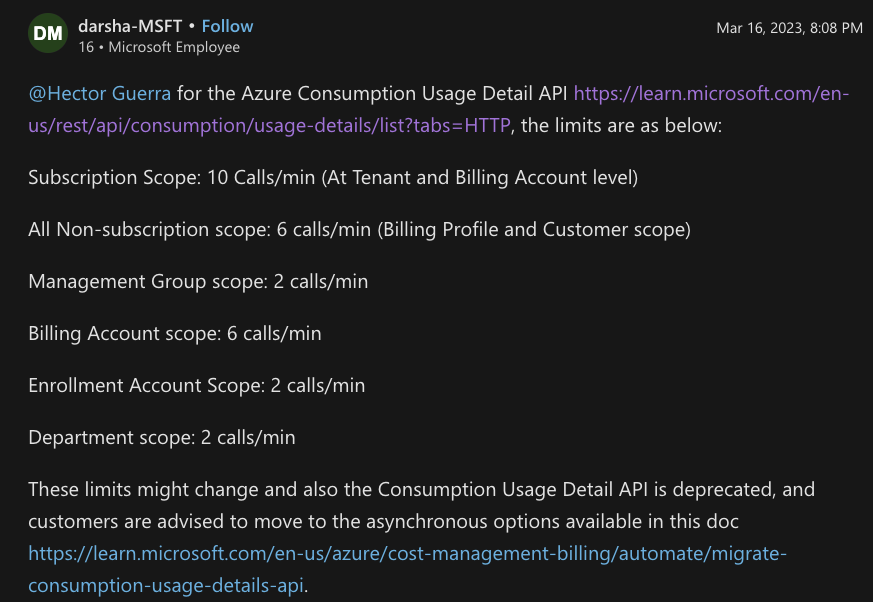Click the Billing Account scope text
This screenshot has width=873, height=602.
tap(175, 333)
